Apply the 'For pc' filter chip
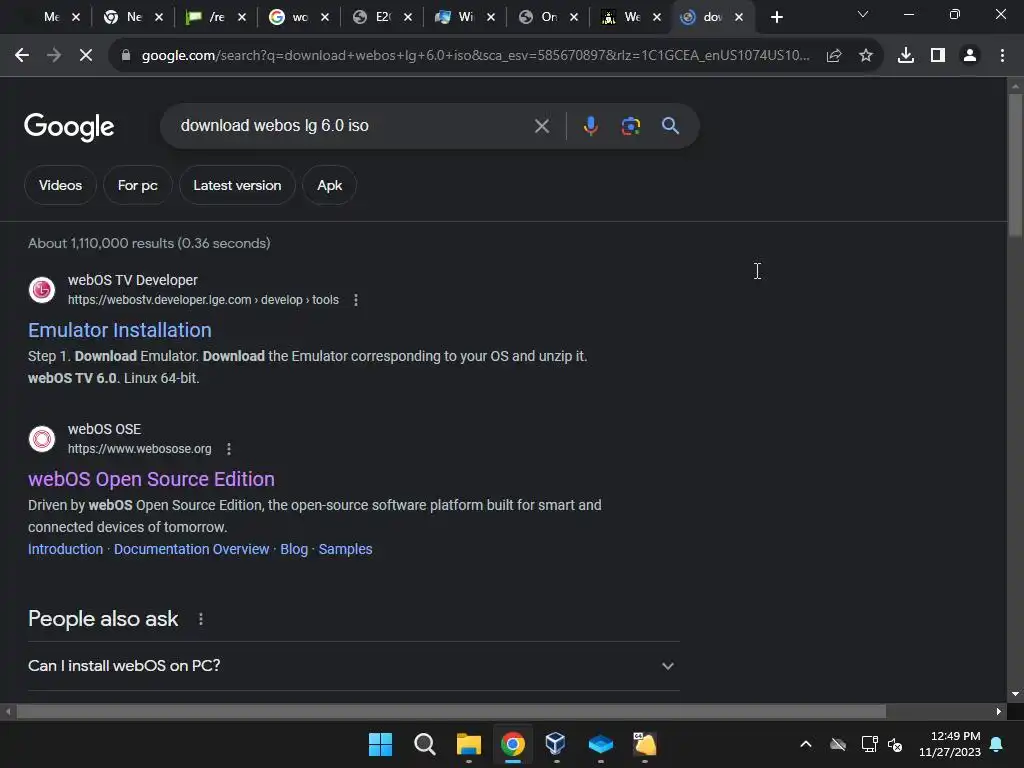Viewport: 1024px width, 768px height. click(x=138, y=185)
